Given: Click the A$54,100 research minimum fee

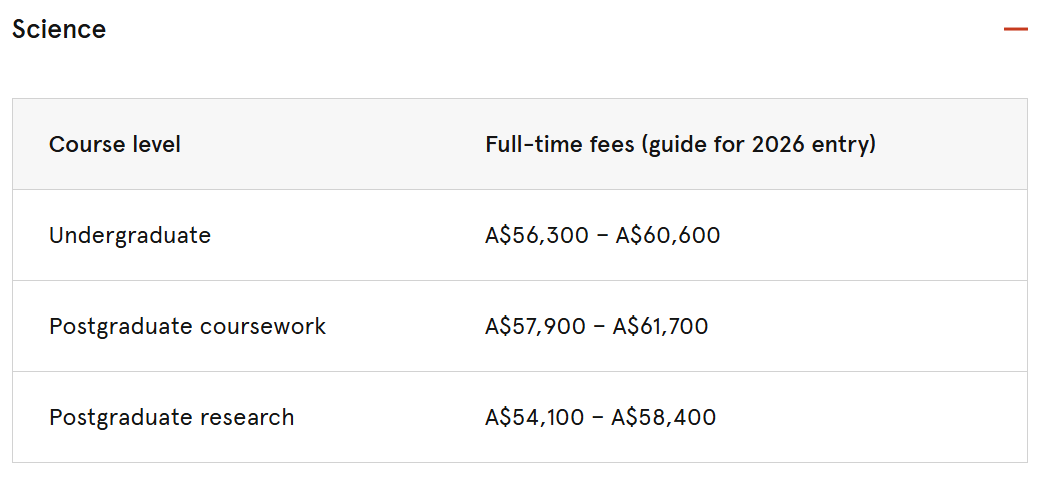Looking at the screenshot, I should pos(534,417).
